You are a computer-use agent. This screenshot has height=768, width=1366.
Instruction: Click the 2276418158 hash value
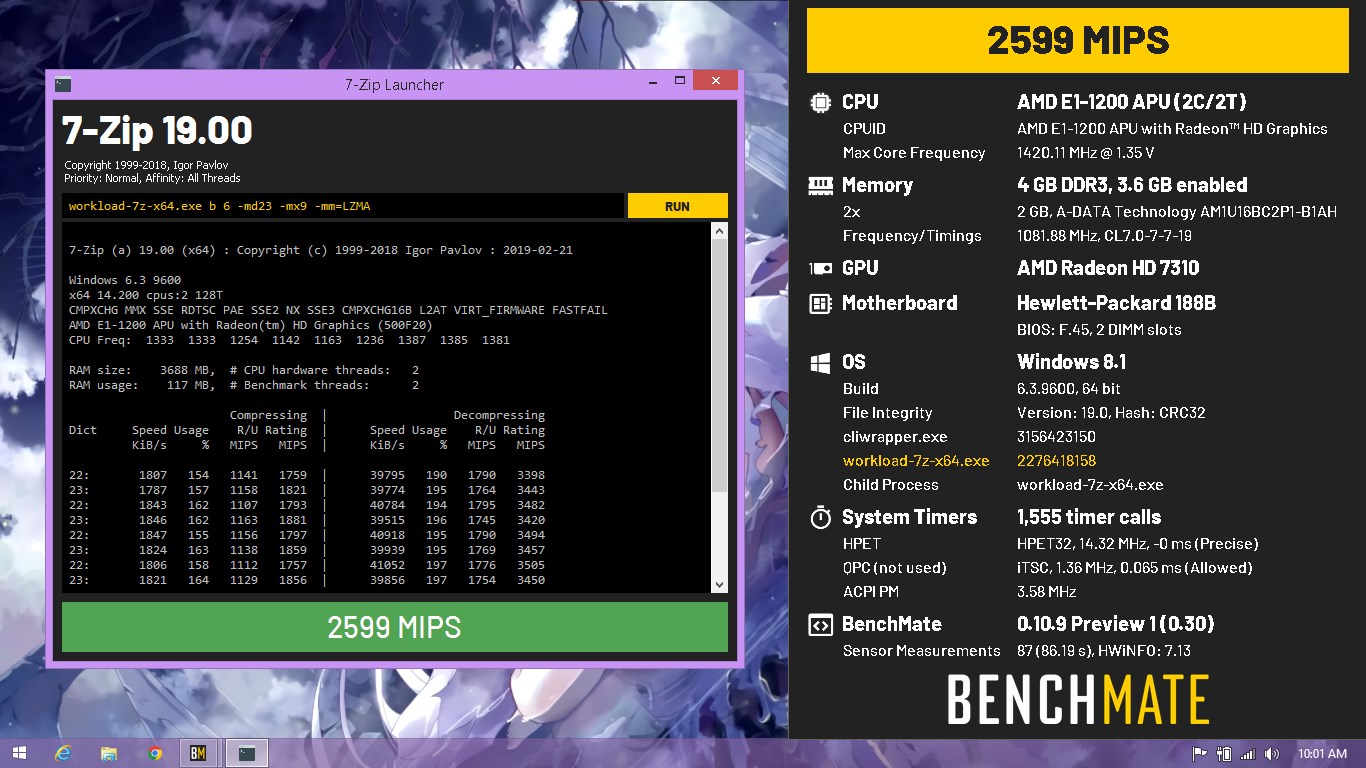[1056, 461]
